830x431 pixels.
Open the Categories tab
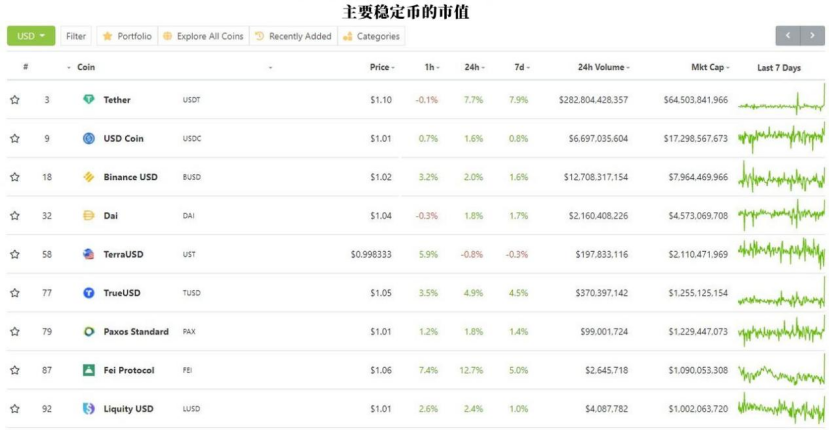pyautogui.click(x=371, y=36)
